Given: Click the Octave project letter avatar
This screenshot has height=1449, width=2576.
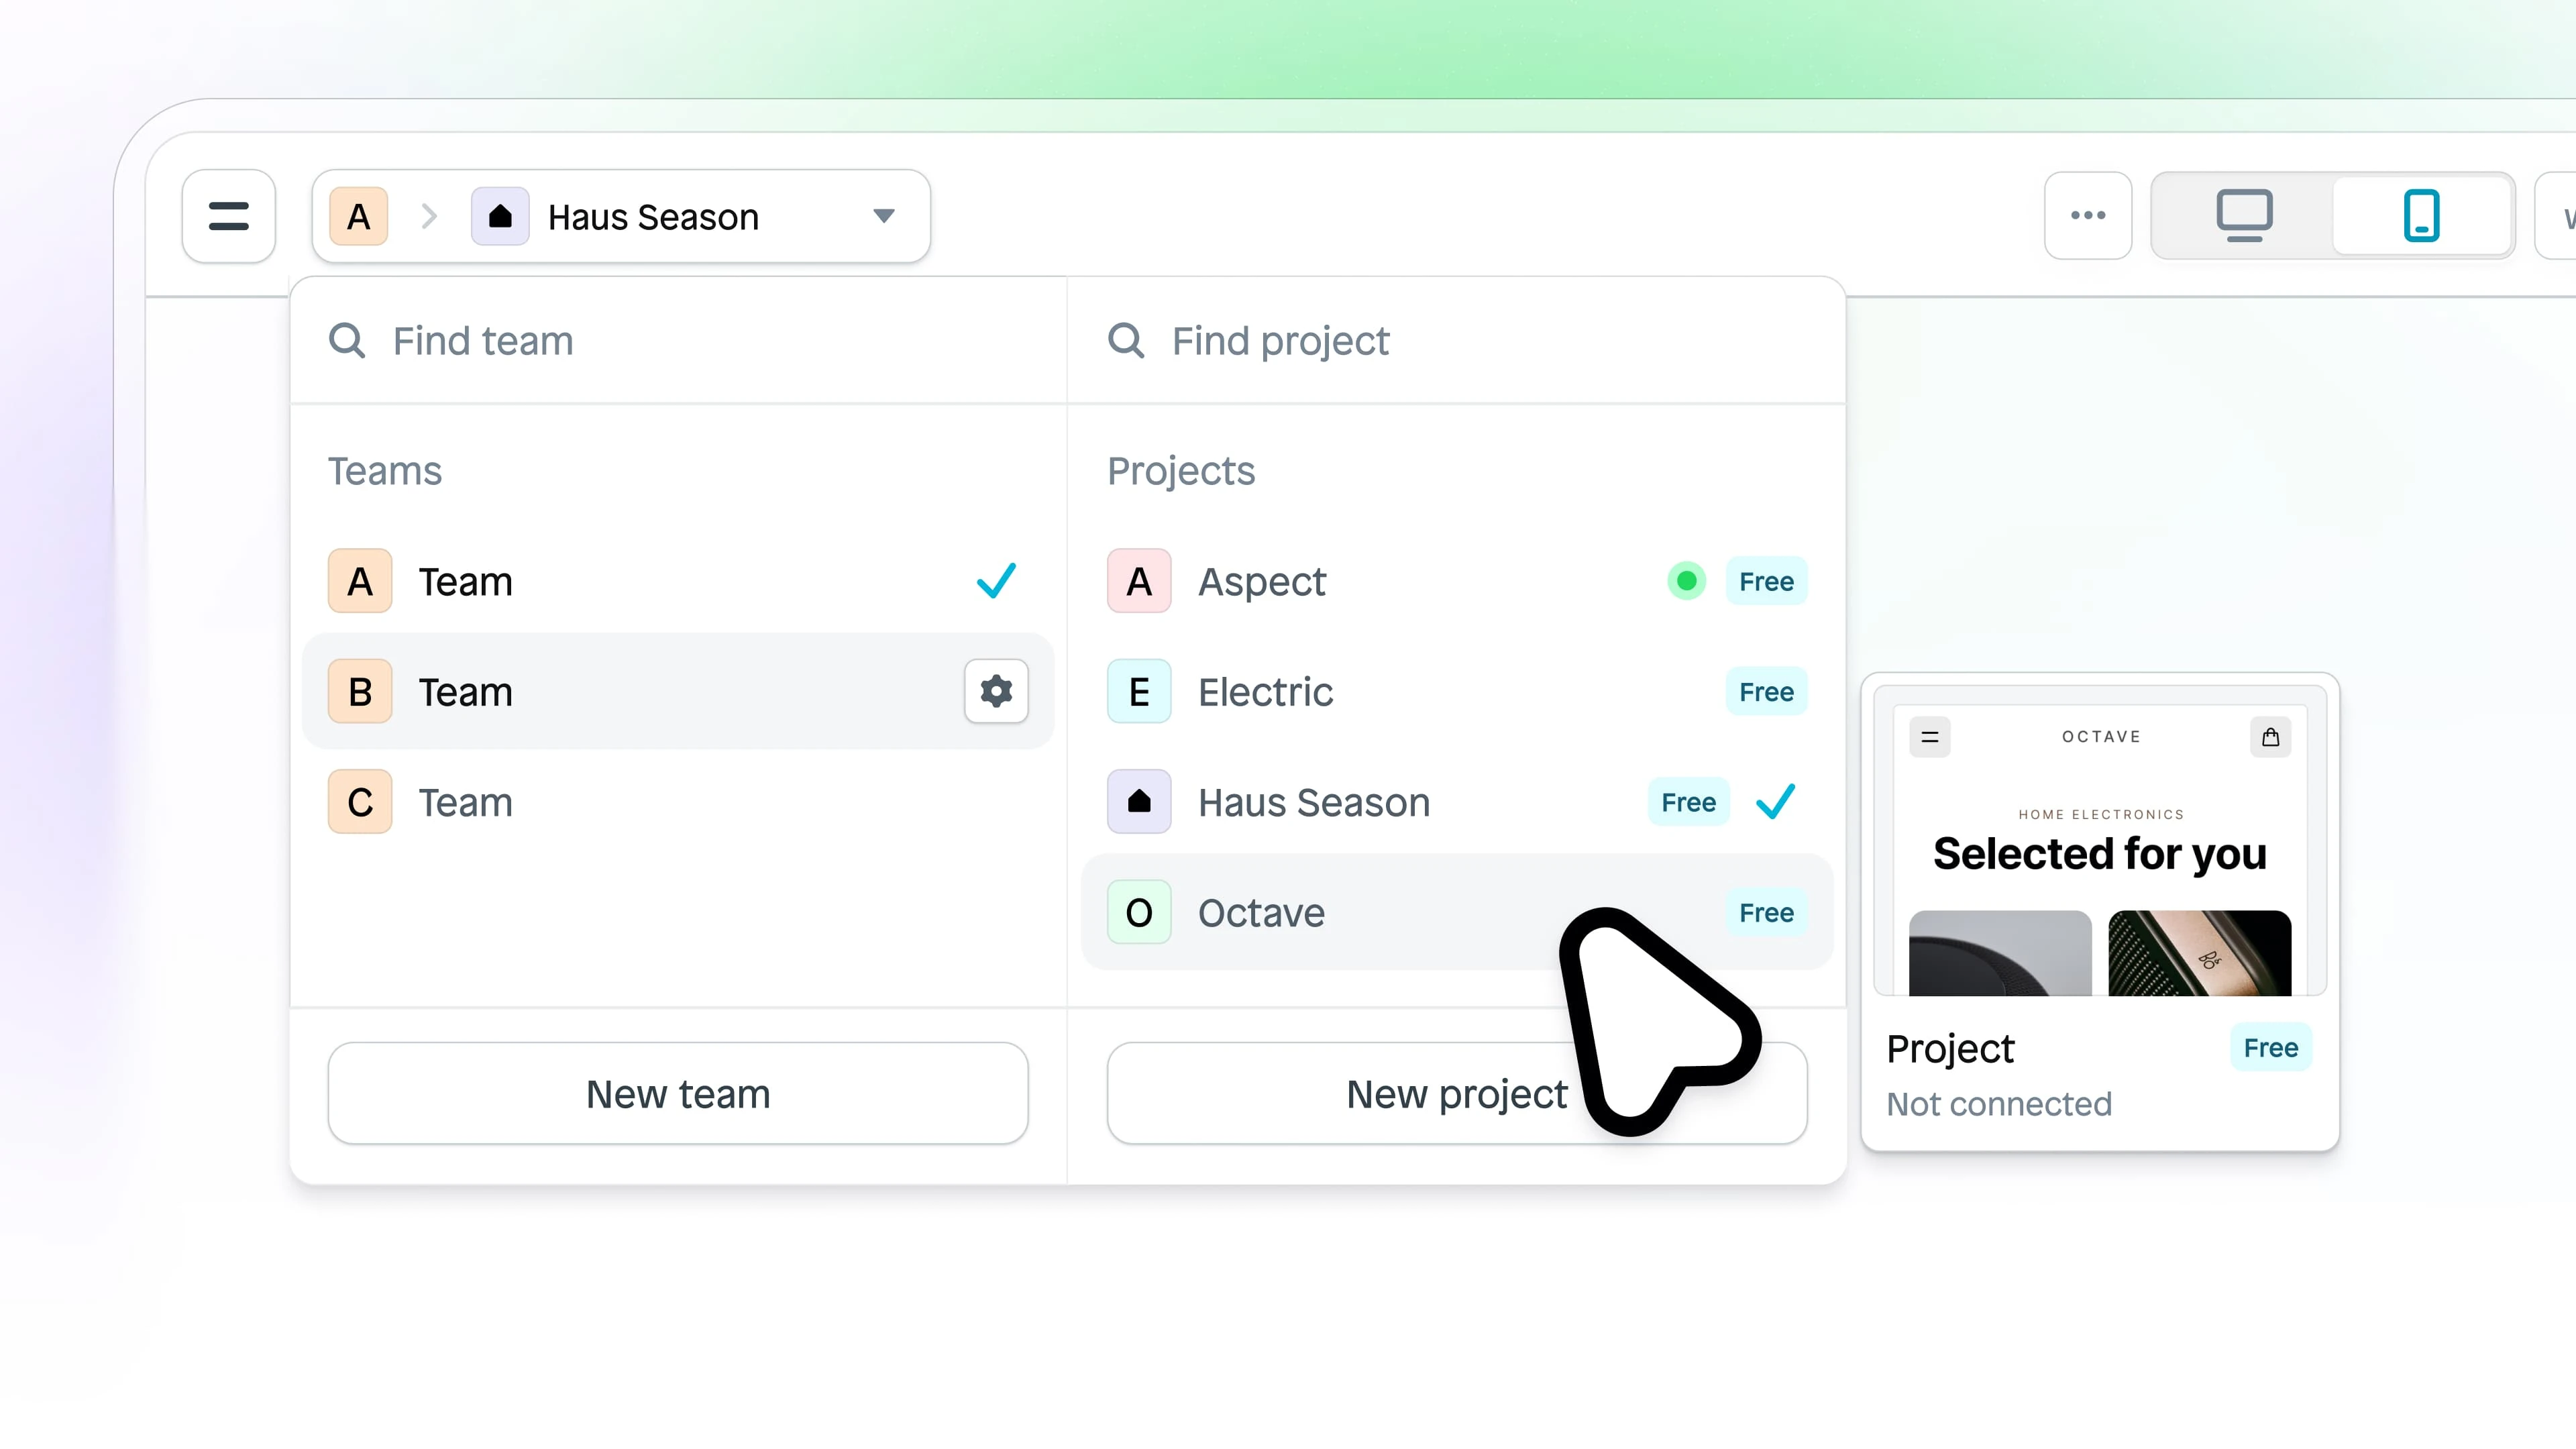Looking at the screenshot, I should pyautogui.click(x=1139, y=912).
